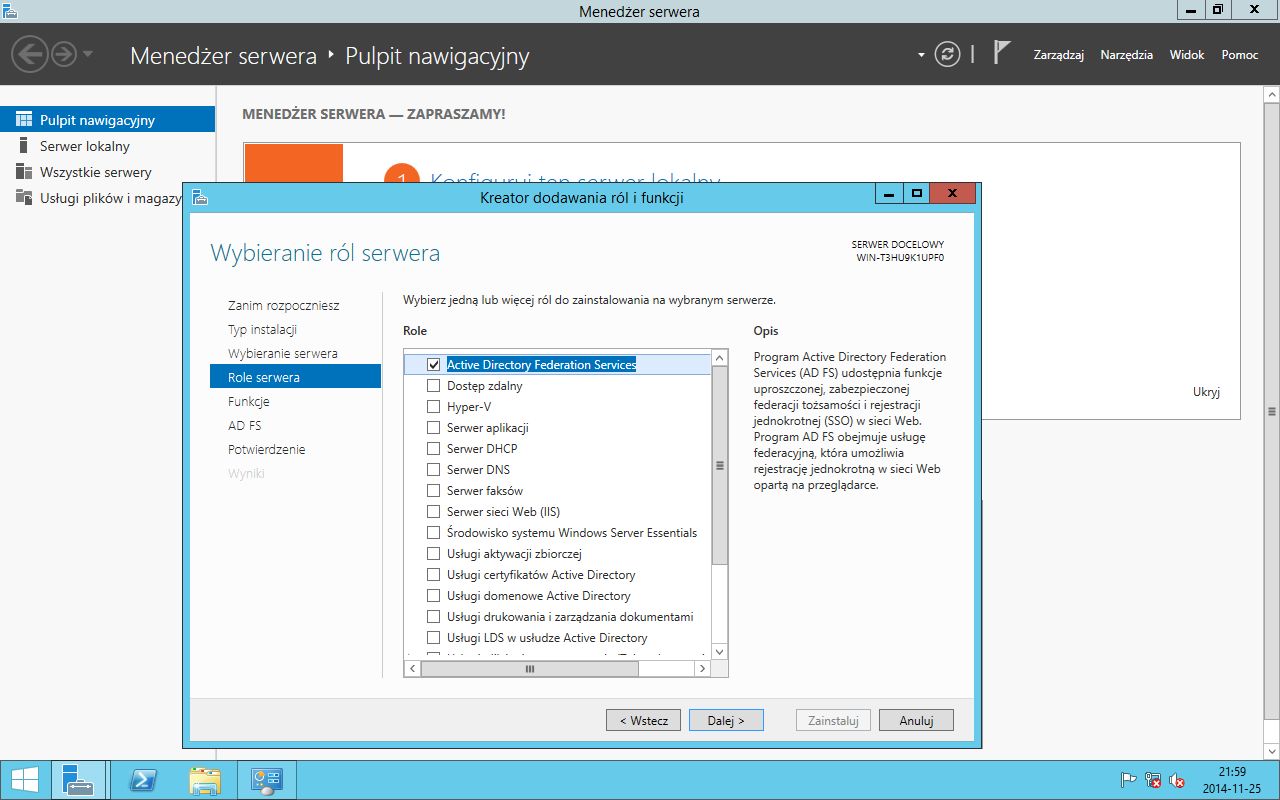
Task: Click the Server Manager taskbar icon
Action: 78,780
